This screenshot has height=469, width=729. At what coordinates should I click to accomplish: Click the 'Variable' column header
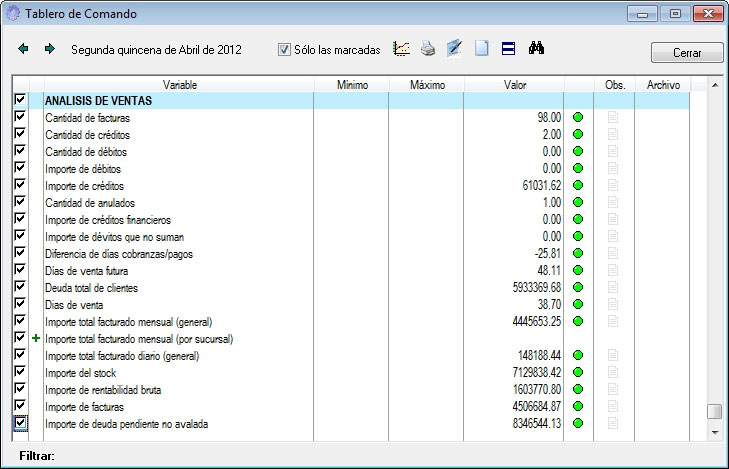pyautogui.click(x=179, y=85)
